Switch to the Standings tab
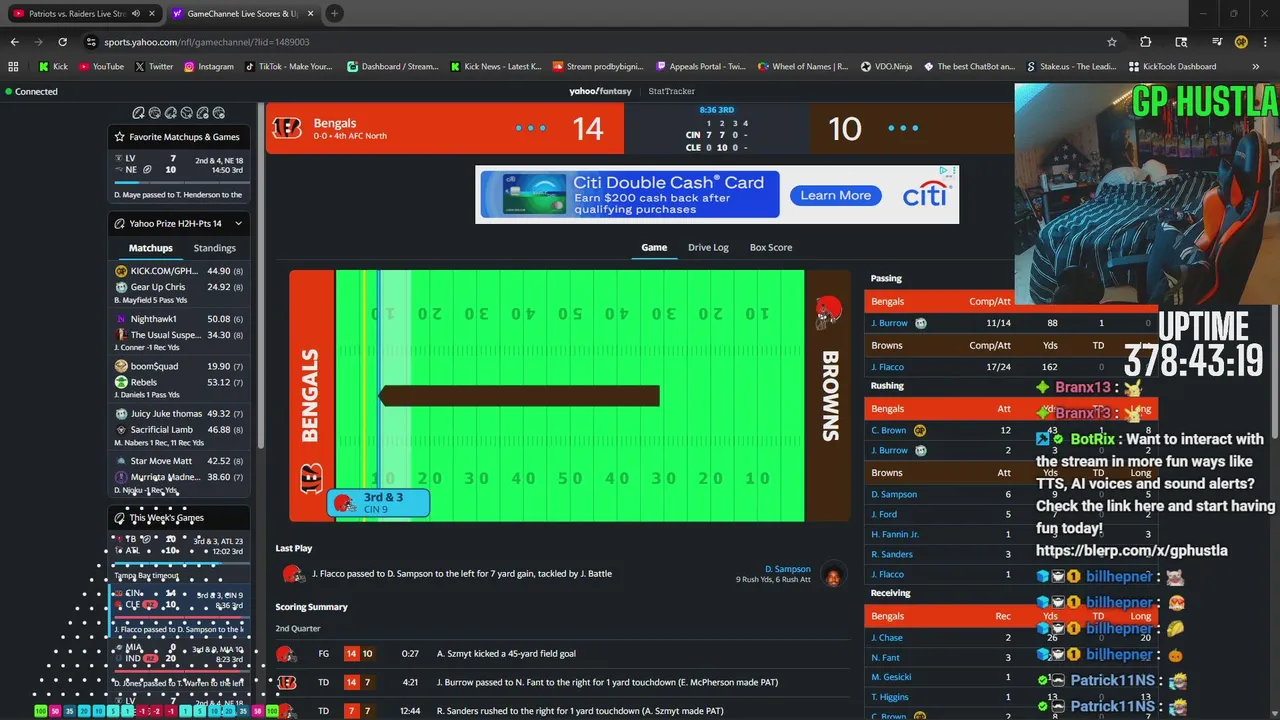The image size is (1280, 720). click(x=215, y=248)
